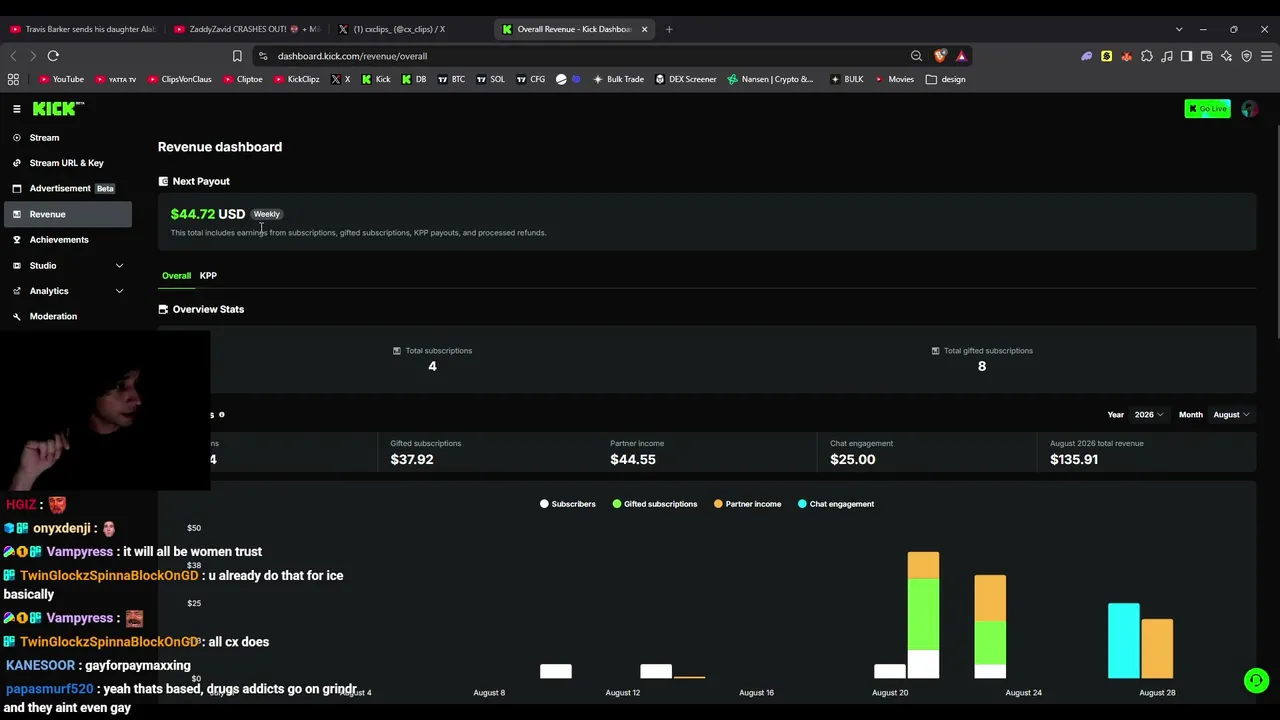Open the Year 2026 dropdown
The image size is (1280, 720).
coord(1147,415)
